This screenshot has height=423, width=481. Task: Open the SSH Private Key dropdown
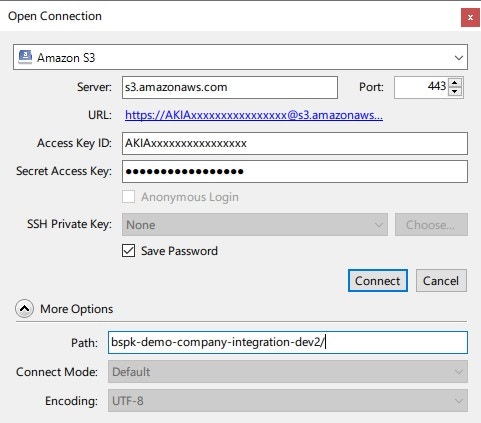(x=255, y=225)
